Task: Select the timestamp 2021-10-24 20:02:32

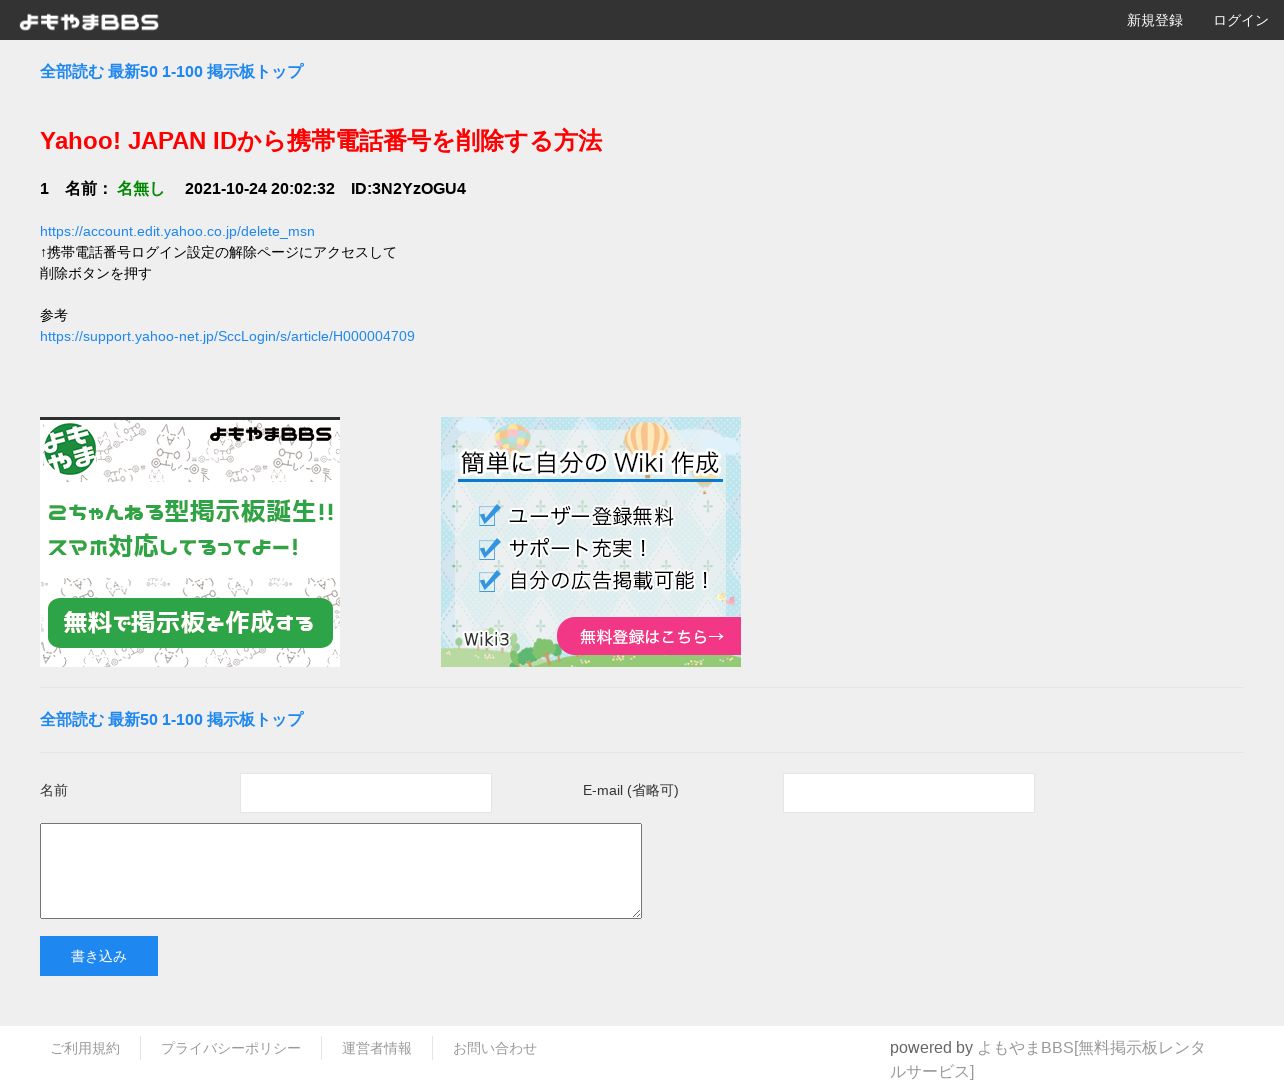Action: point(260,189)
